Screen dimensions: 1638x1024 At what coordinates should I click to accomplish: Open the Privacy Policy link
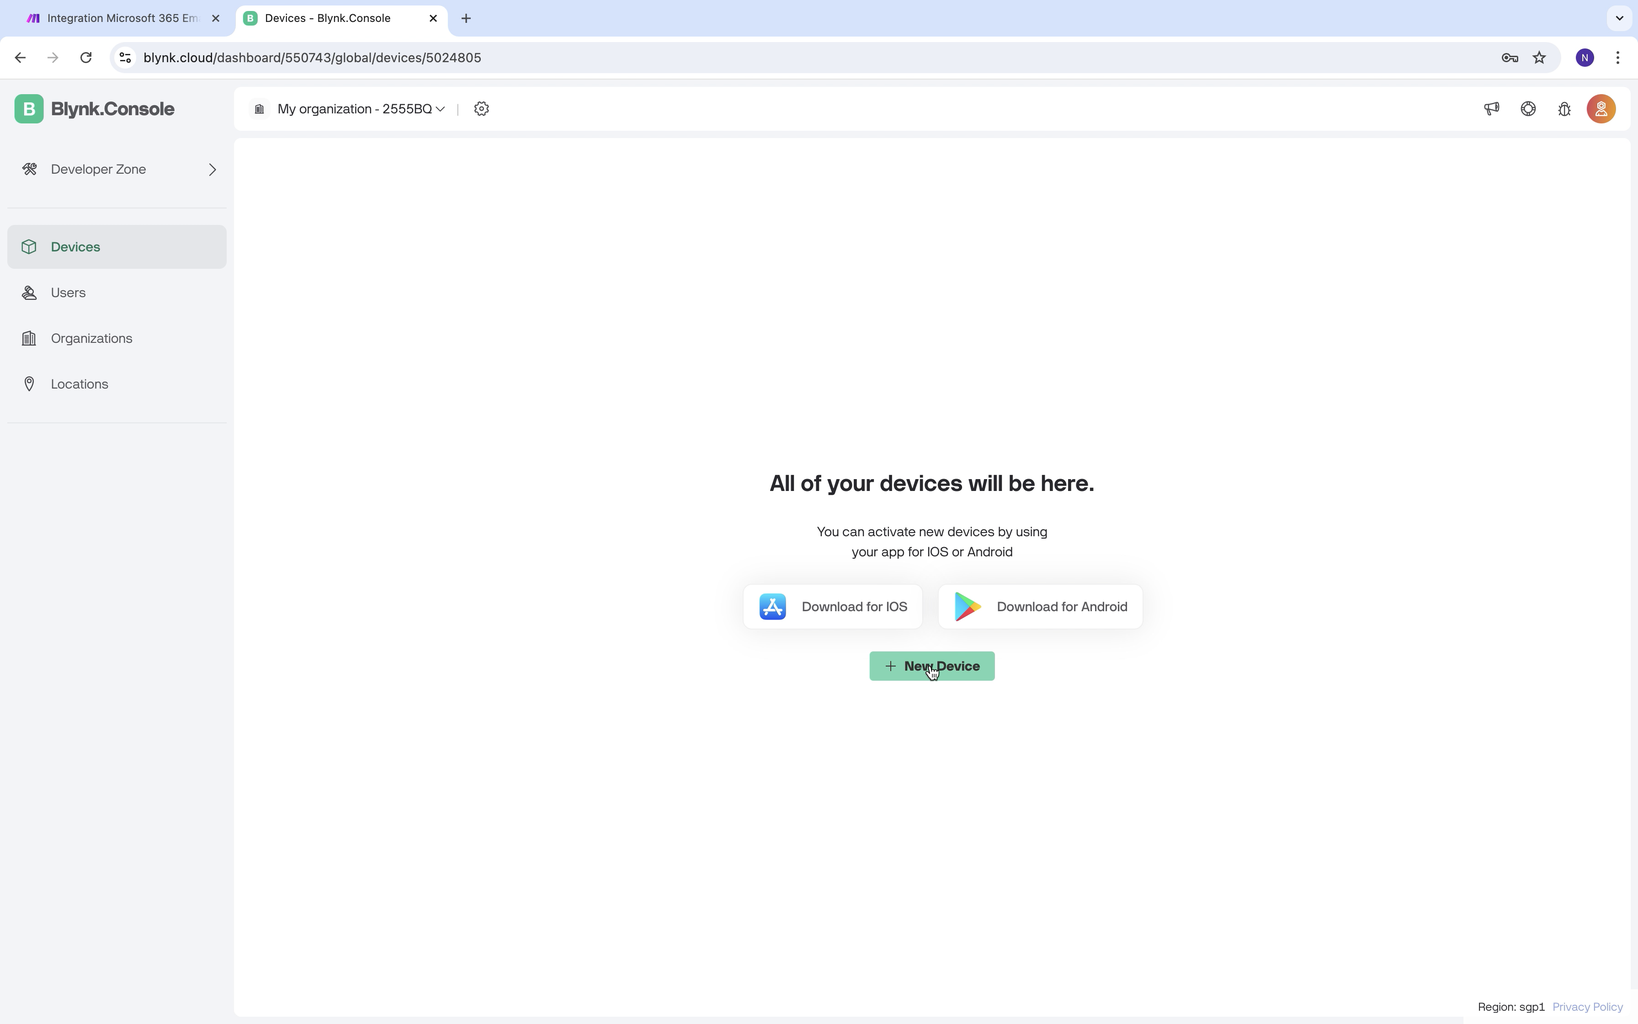pyautogui.click(x=1587, y=1007)
